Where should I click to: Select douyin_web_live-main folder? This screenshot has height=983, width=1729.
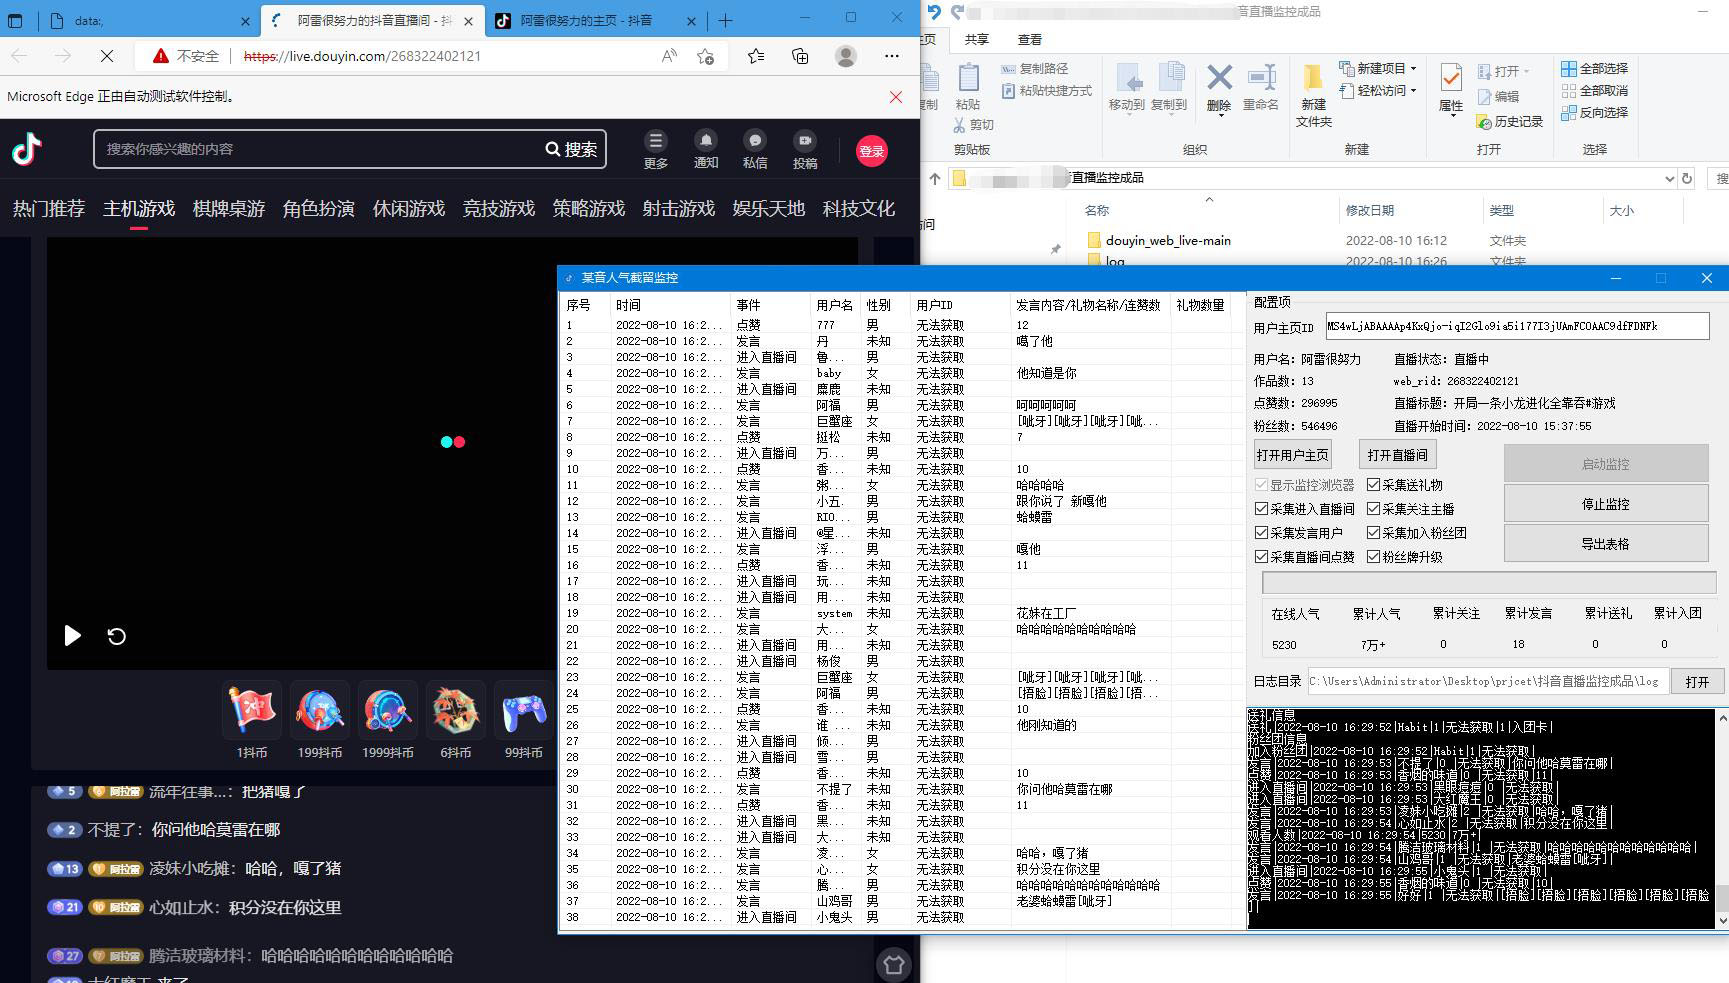[1168, 241]
